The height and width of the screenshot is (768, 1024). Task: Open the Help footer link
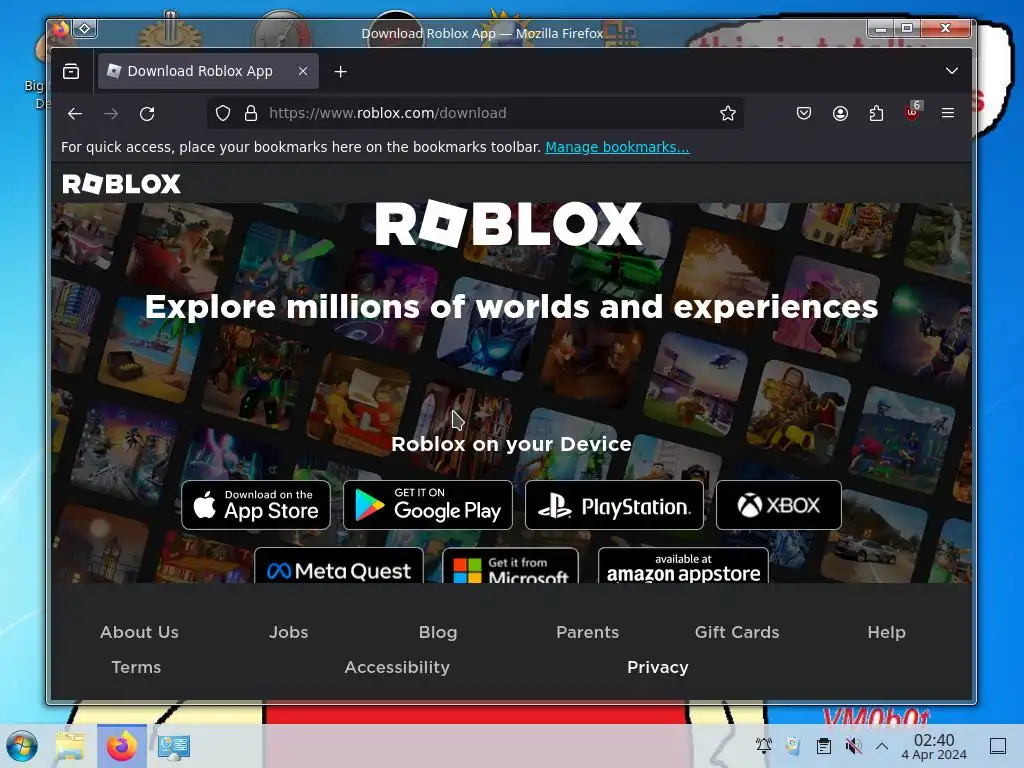pos(886,632)
